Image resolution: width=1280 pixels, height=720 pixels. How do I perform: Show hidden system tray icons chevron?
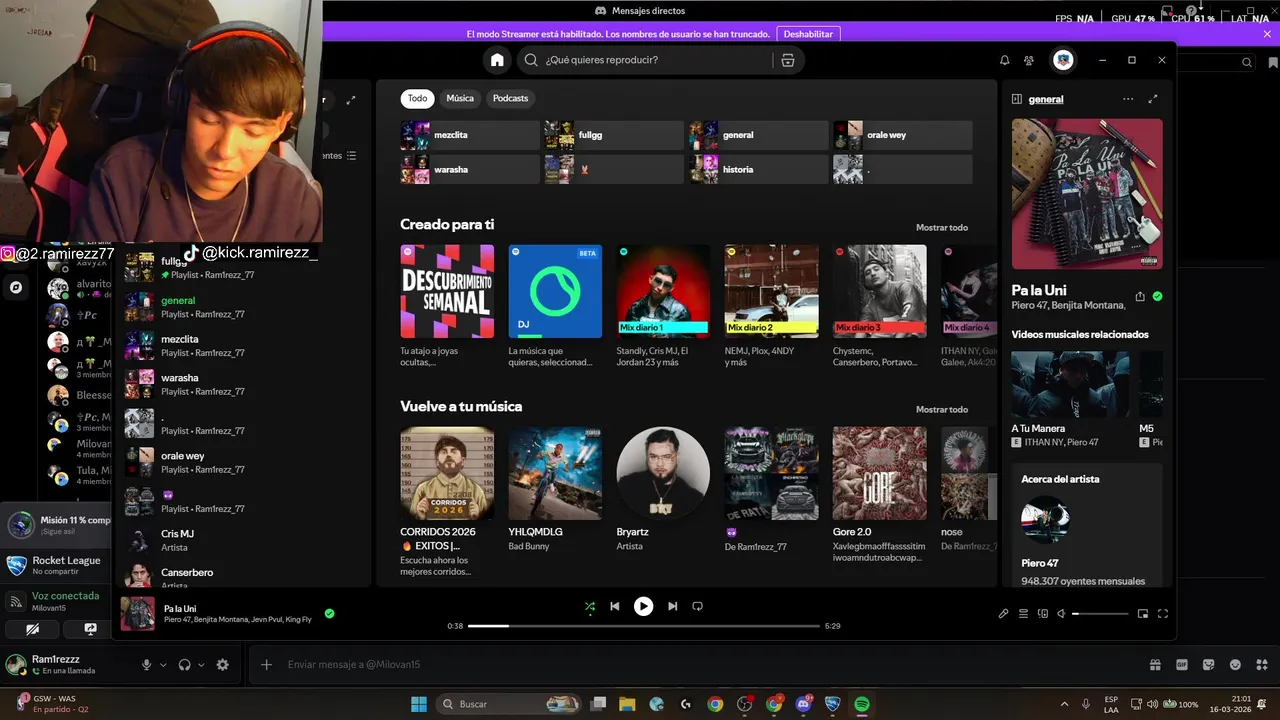(x=1064, y=704)
